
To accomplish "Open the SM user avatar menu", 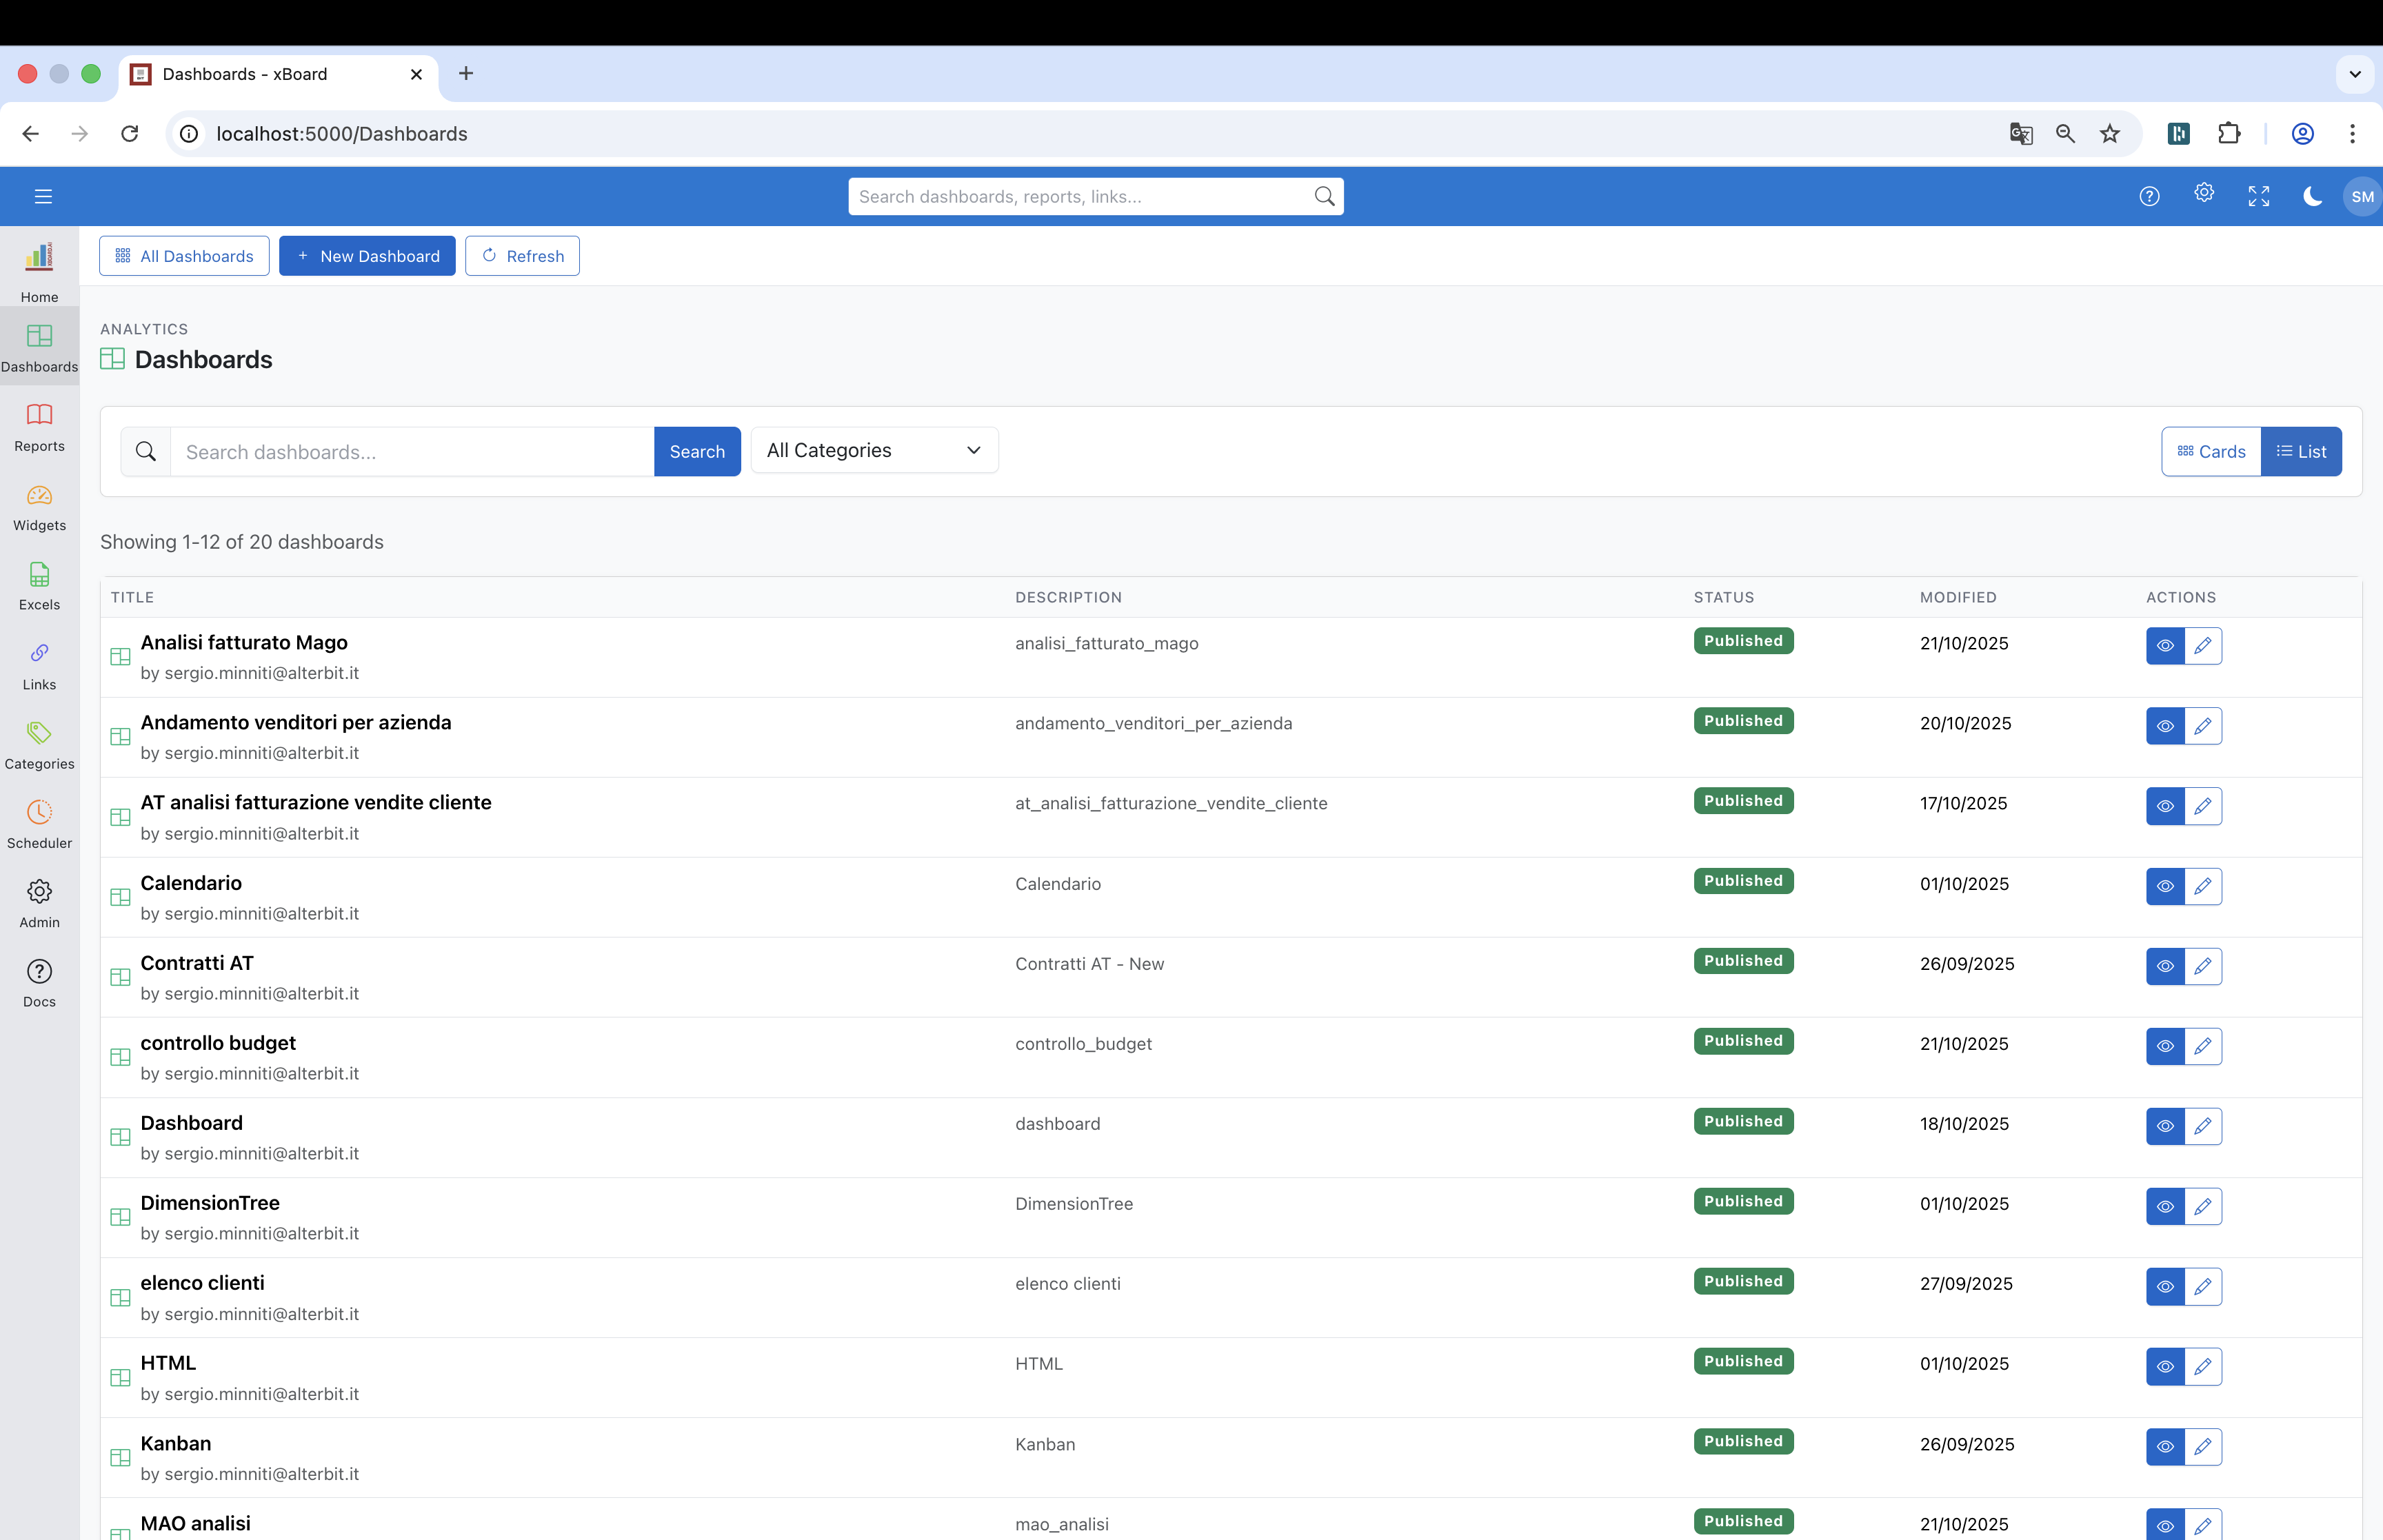I will coord(2362,196).
